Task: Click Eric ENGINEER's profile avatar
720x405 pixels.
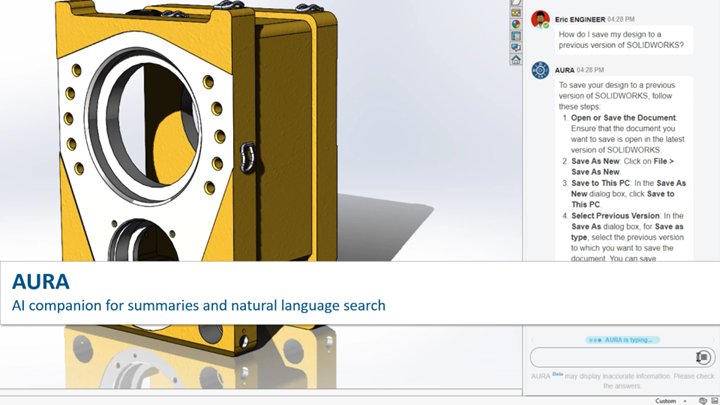Action: [x=540, y=20]
